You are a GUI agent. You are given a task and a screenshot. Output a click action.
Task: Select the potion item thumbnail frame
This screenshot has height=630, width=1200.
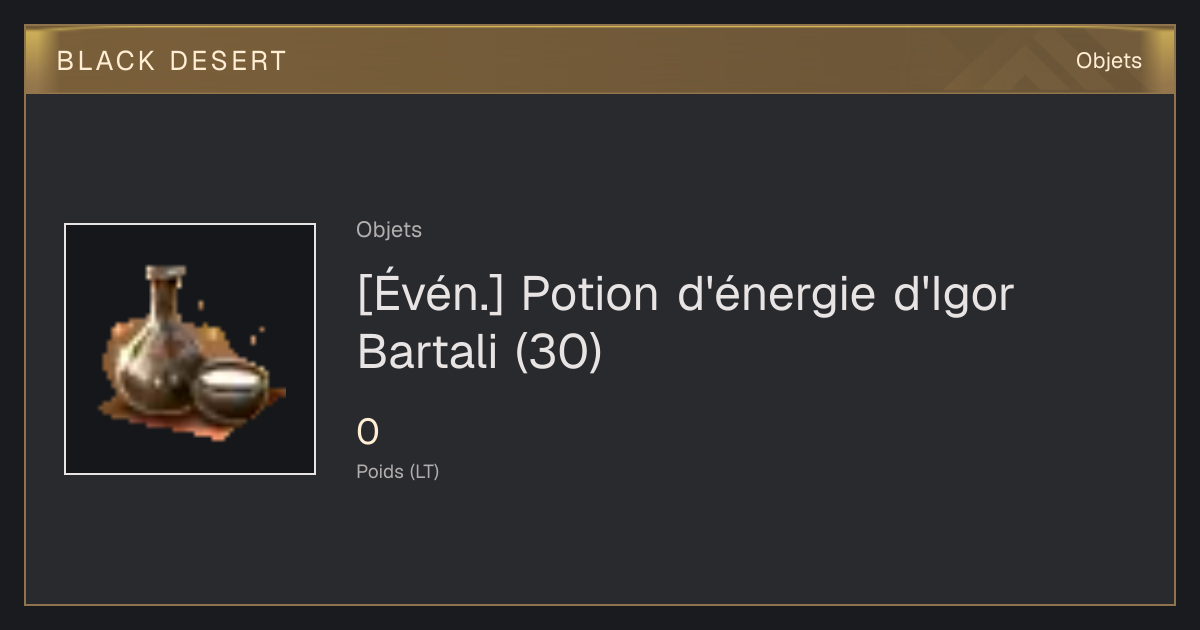190,349
